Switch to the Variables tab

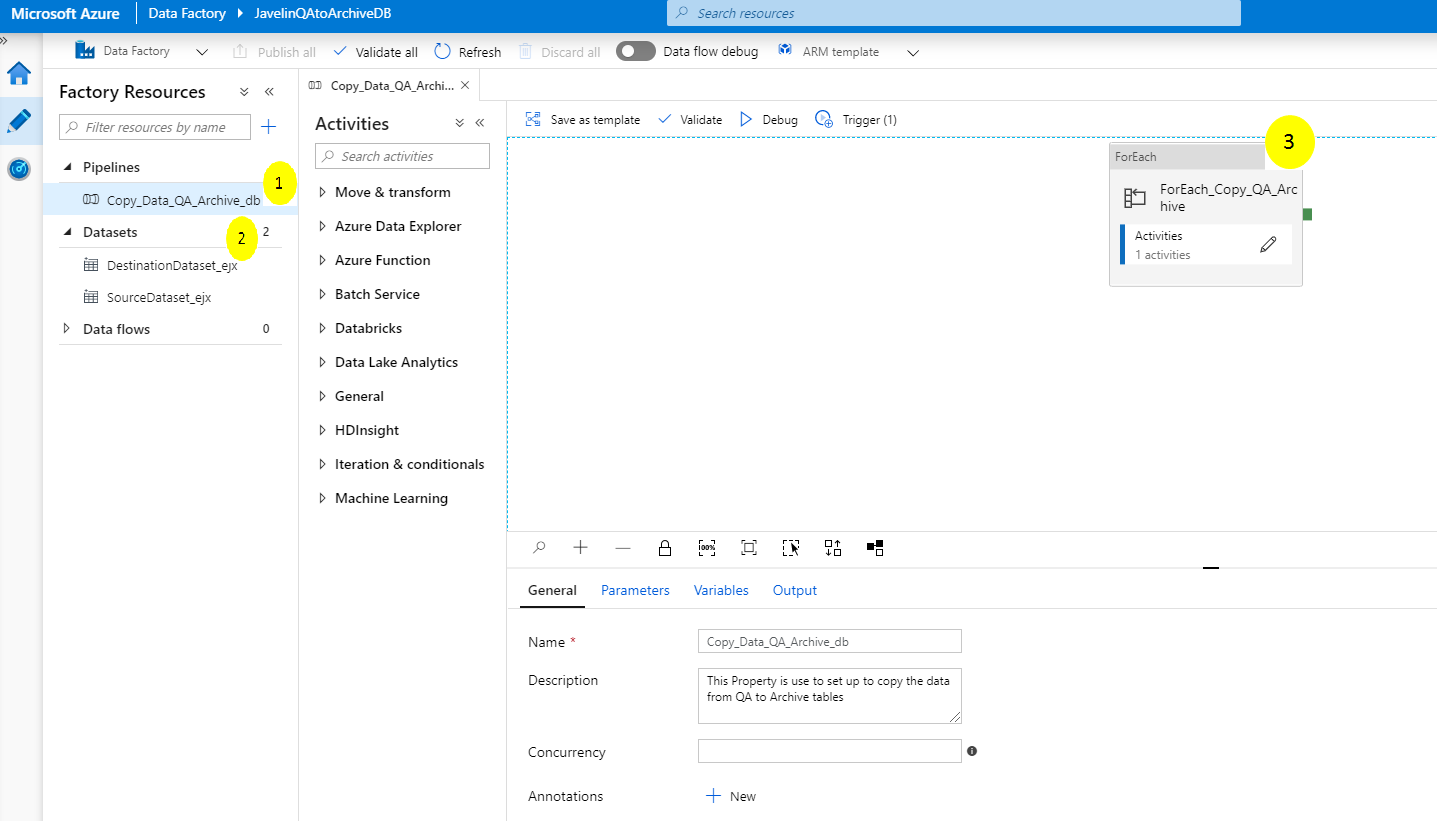pyautogui.click(x=721, y=590)
